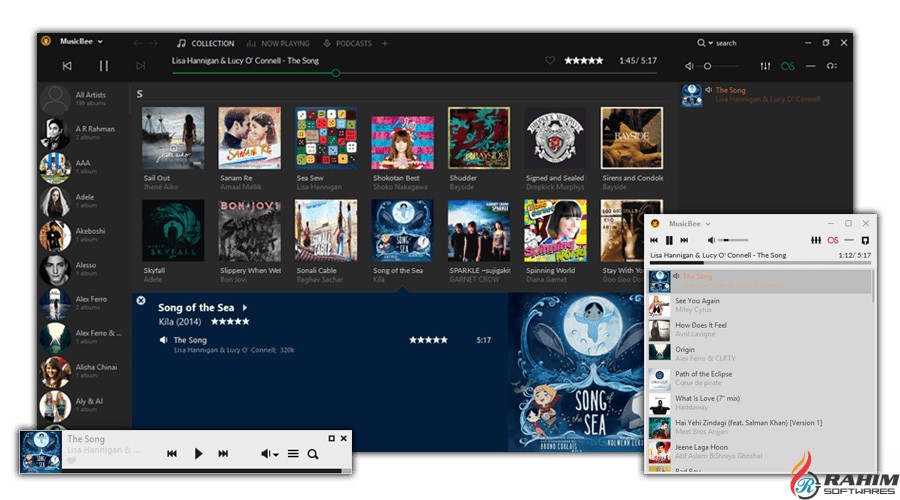
Task: Mute volume using main window speaker icon
Action: click(x=689, y=66)
